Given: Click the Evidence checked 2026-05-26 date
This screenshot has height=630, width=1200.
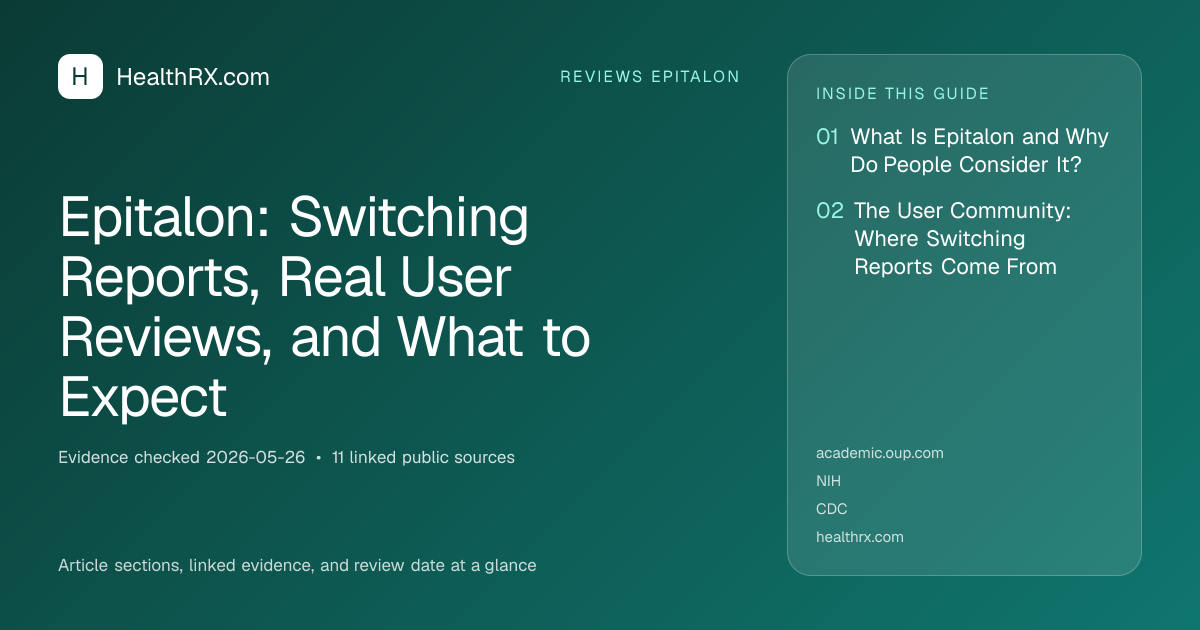Looking at the screenshot, I should (182, 458).
